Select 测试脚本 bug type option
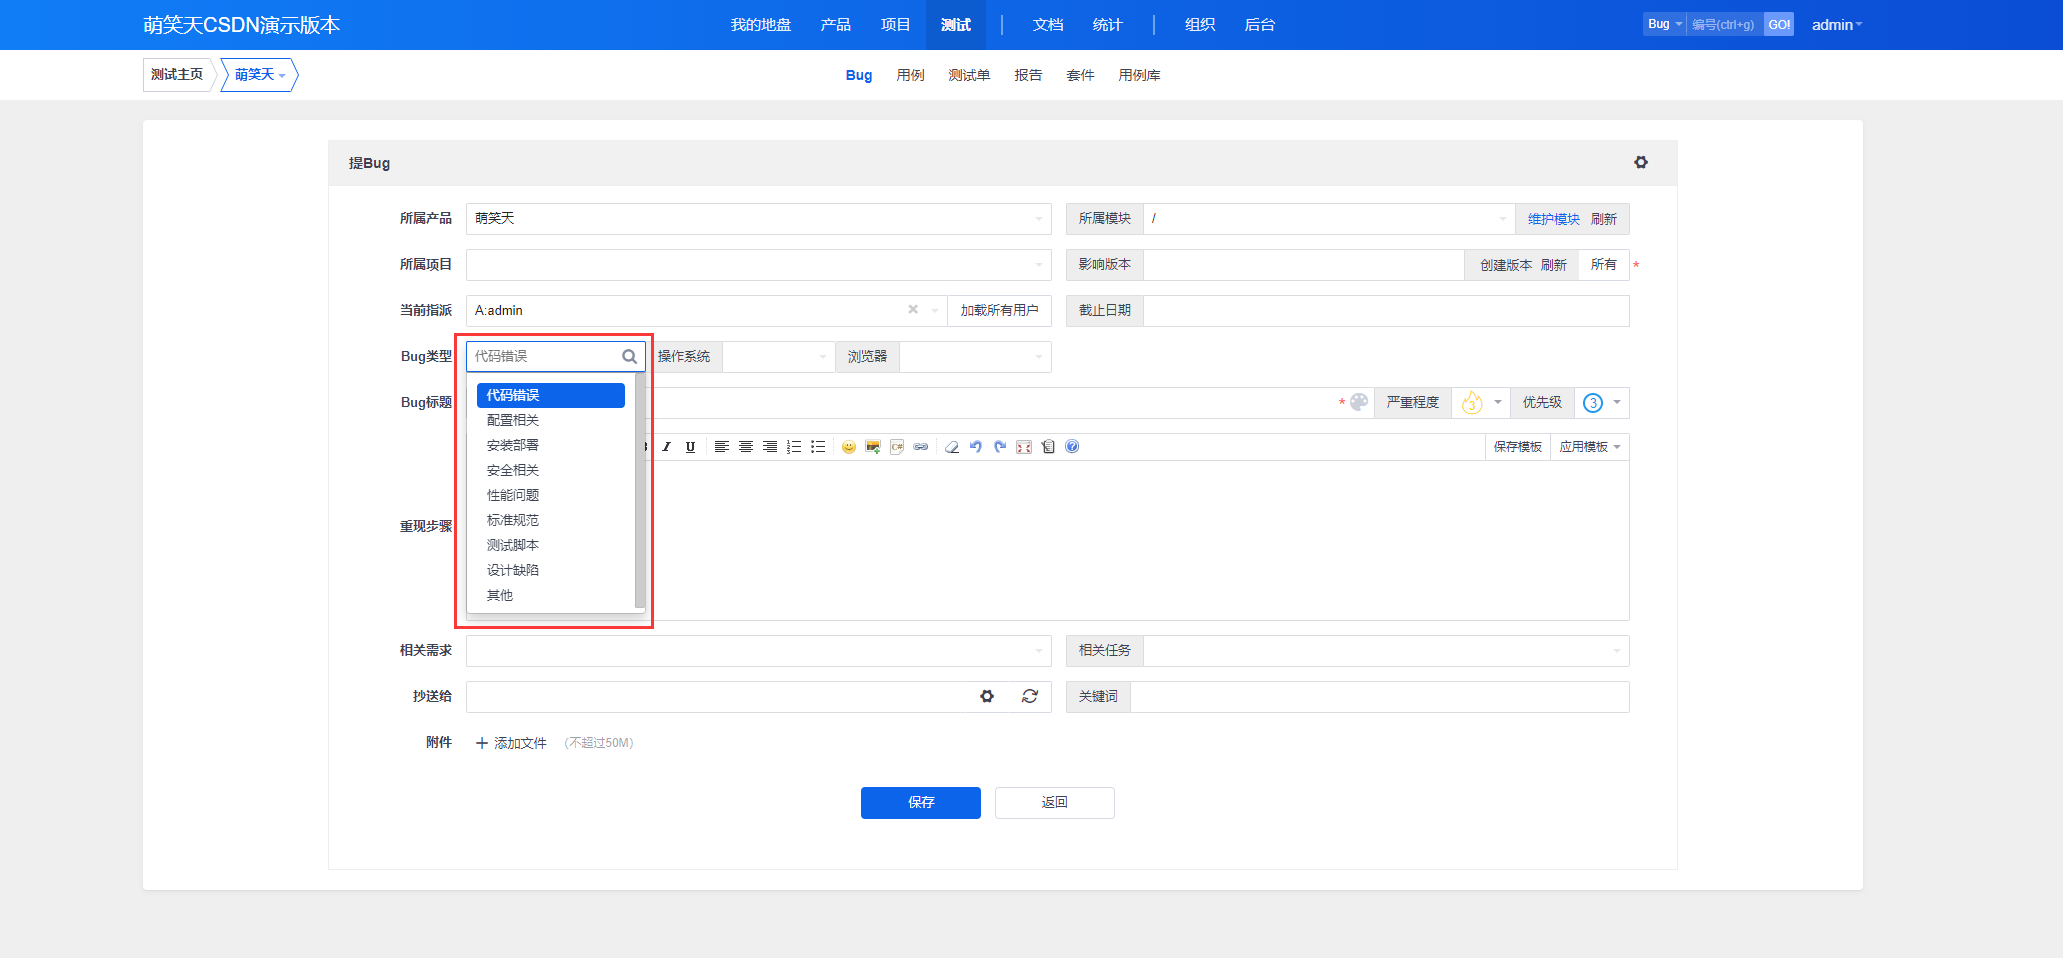 551,545
